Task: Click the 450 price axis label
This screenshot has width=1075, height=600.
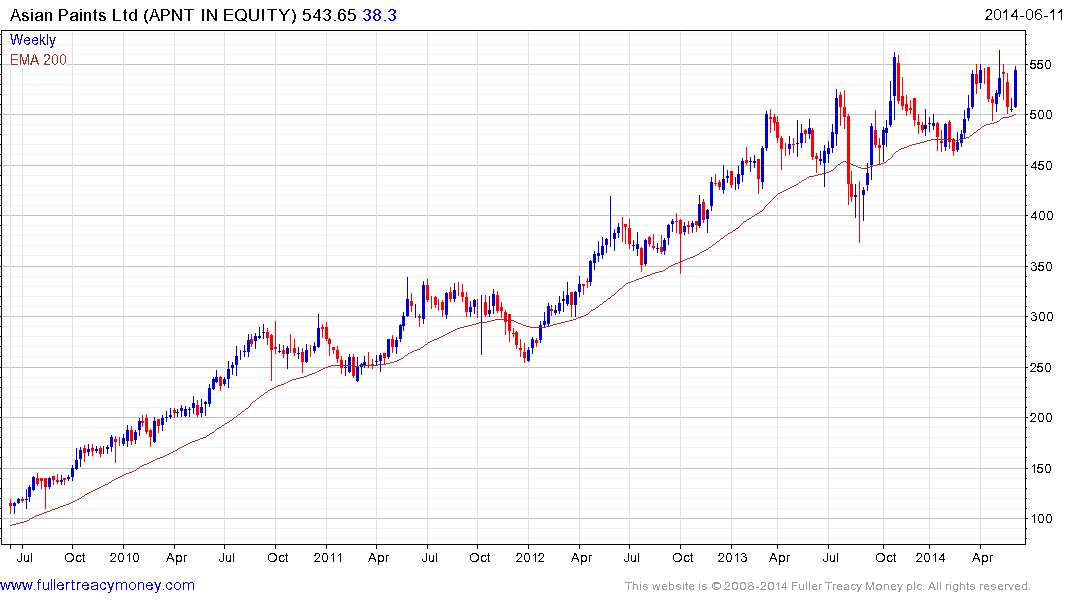Action: 1041,165
